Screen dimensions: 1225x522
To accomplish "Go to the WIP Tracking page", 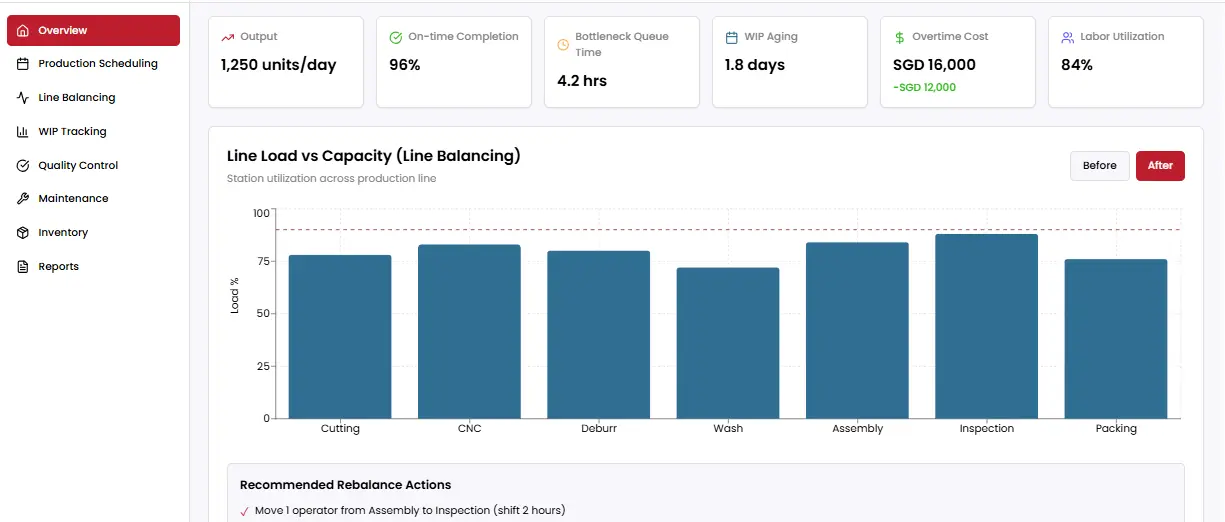I will tap(72, 132).
